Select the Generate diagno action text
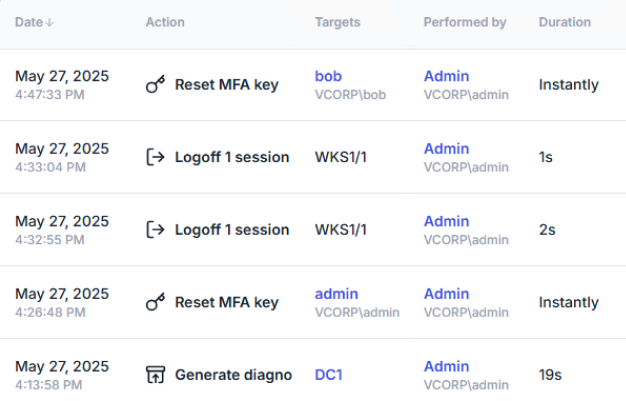Image resolution: width=626 pixels, height=401 pixels. 233,375
